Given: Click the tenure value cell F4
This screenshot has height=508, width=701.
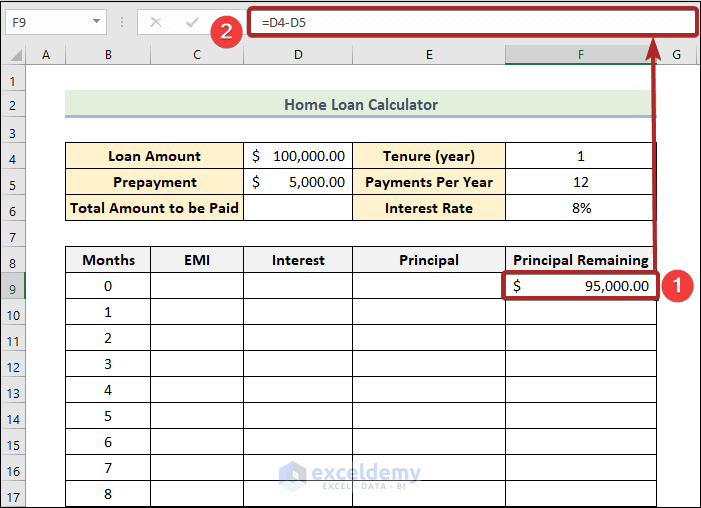Looking at the screenshot, I should [581, 156].
